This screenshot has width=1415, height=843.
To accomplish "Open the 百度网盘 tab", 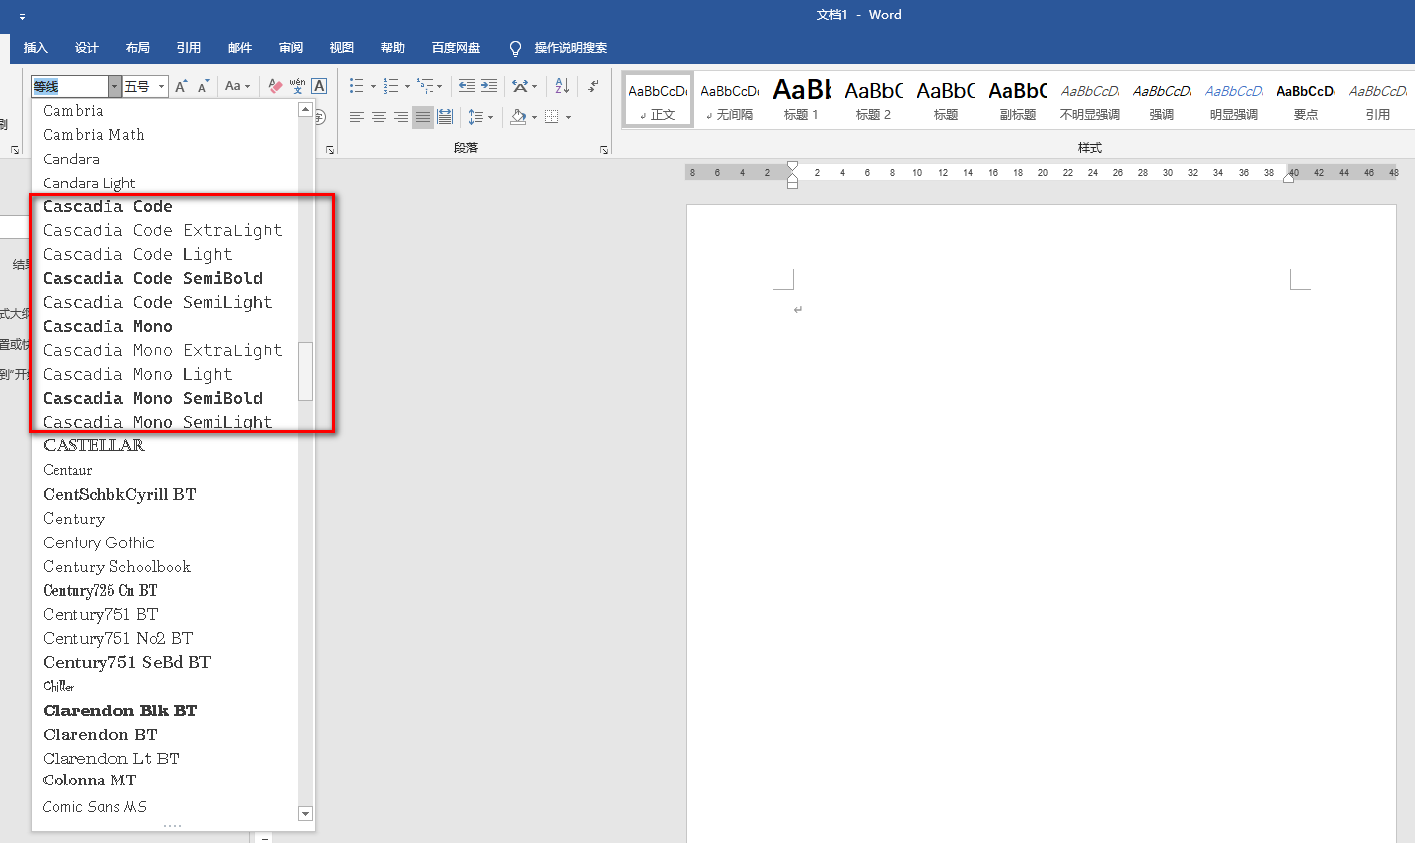I will (x=456, y=48).
